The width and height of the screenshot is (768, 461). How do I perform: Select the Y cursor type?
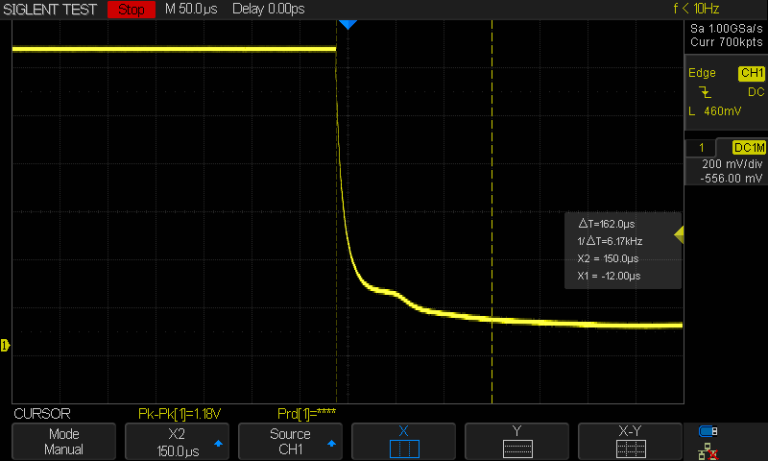click(517, 441)
